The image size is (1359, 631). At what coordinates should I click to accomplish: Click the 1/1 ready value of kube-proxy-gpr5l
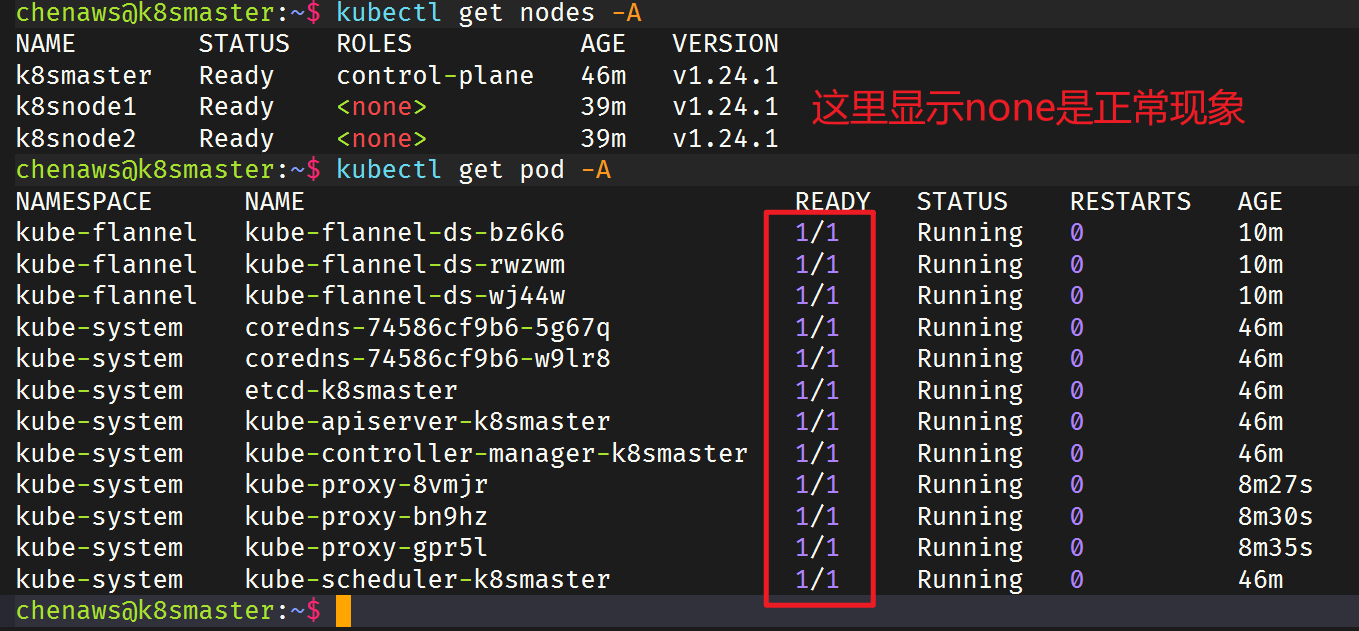(817, 548)
